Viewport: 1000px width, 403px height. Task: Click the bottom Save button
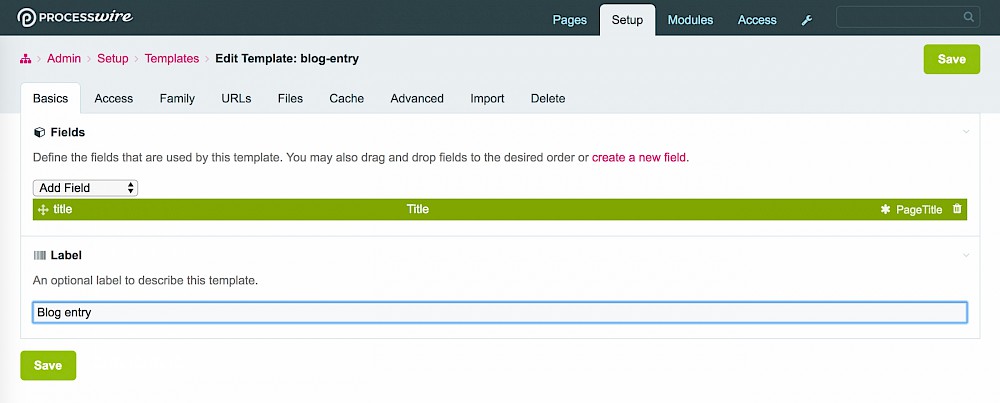click(x=48, y=365)
